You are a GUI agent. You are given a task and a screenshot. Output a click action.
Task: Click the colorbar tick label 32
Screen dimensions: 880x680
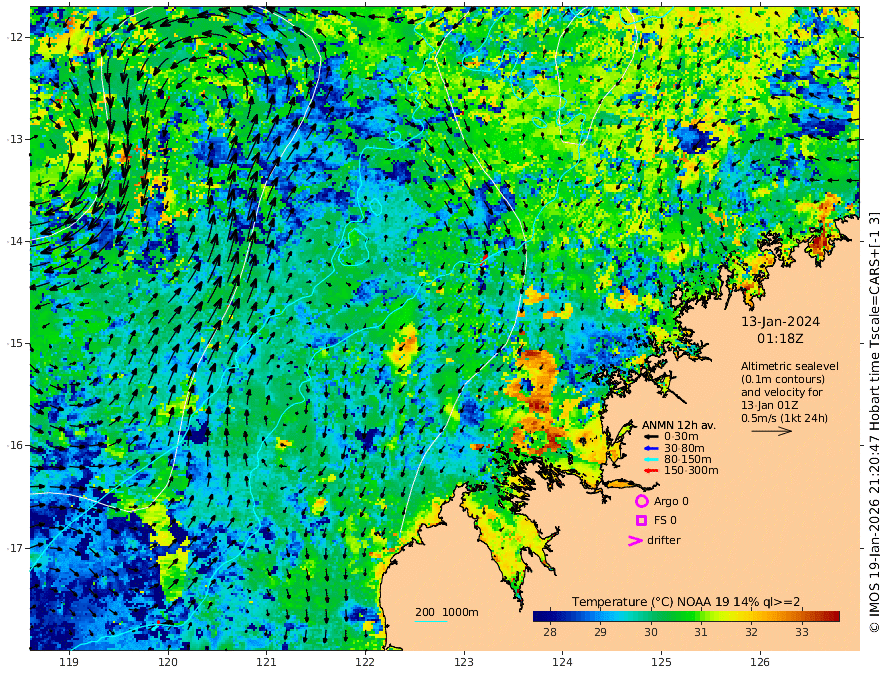[751, 632]
